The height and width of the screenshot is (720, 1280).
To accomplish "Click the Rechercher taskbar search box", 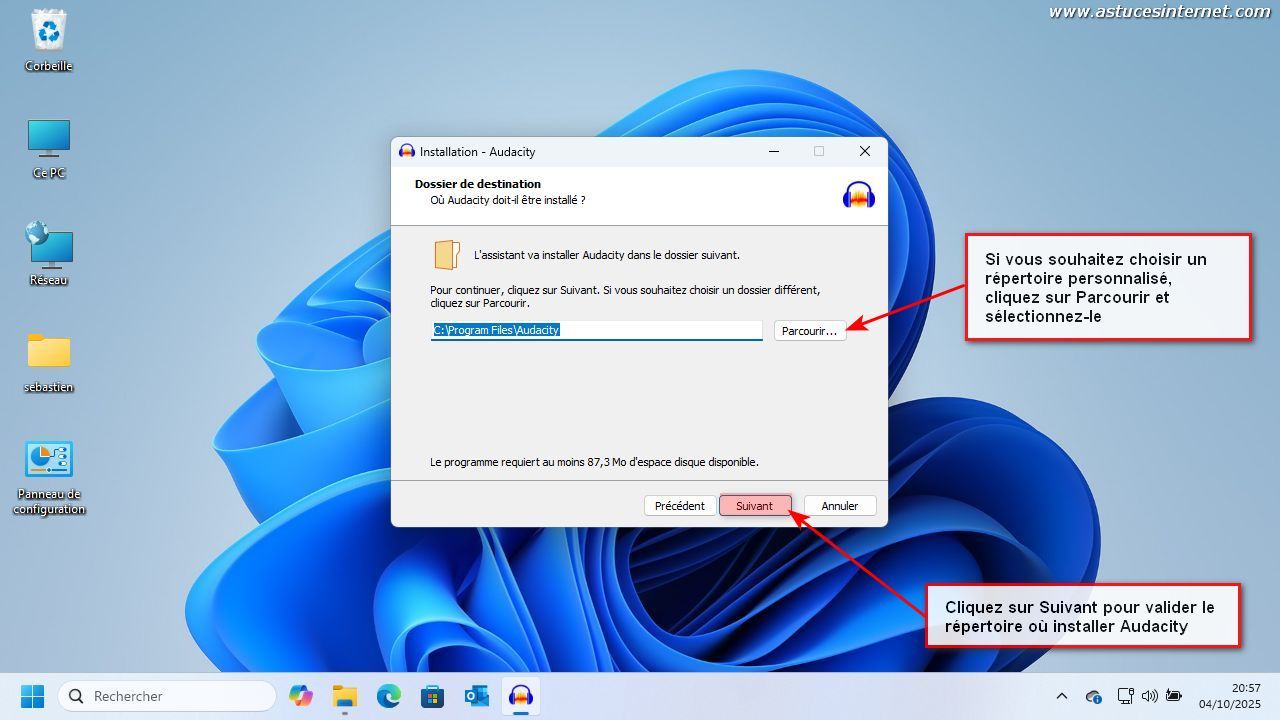I will 167,696.
